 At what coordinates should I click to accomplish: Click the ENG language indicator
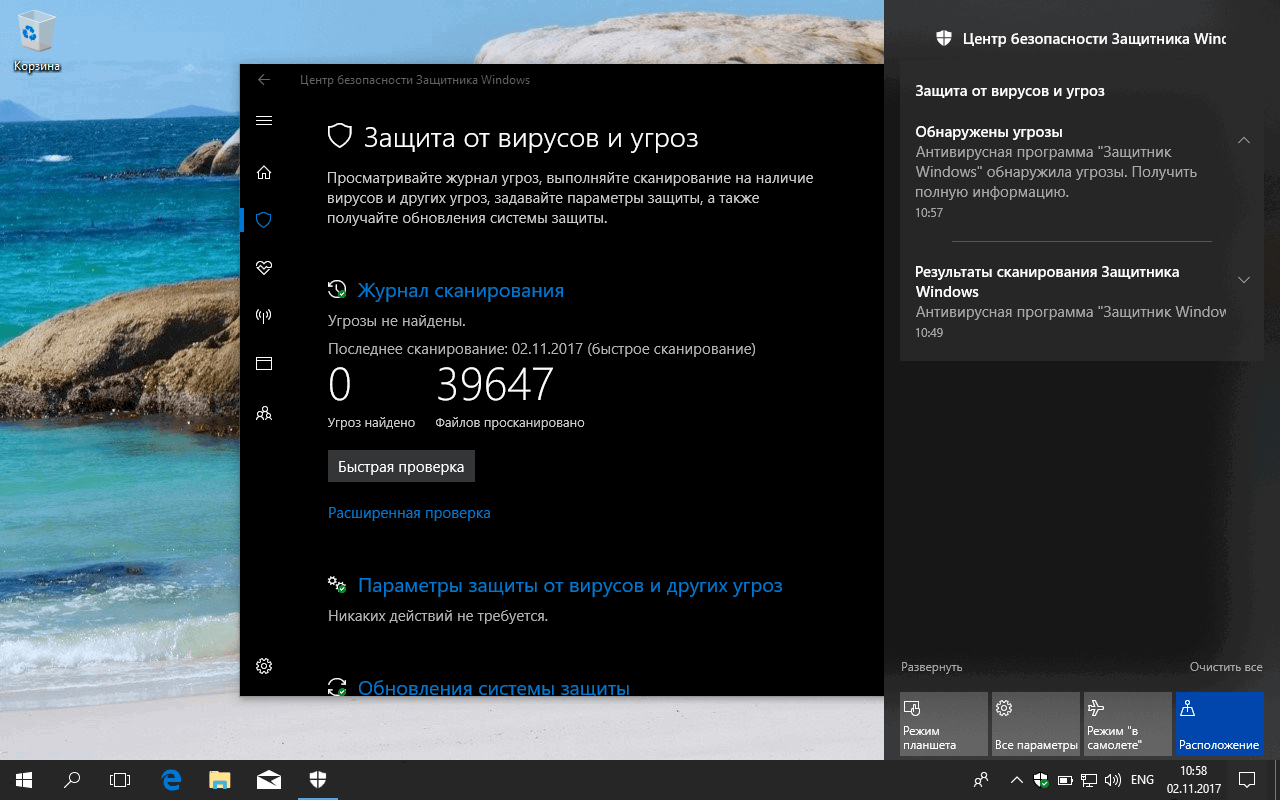tap(1141, 779)
